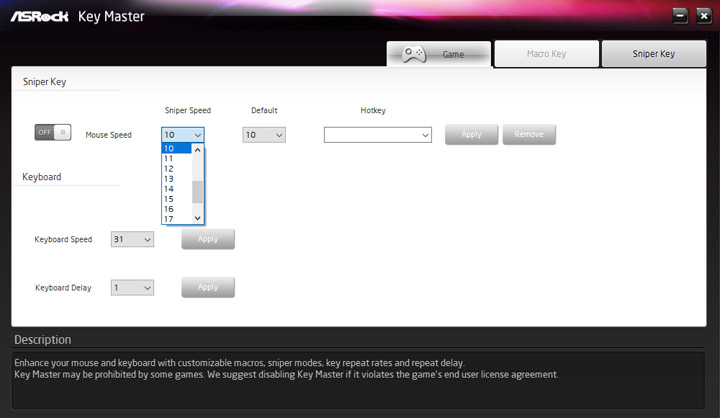The image size is (720, 418).
Task: Click the Remove hotkey button
Action: coord(529,135)
